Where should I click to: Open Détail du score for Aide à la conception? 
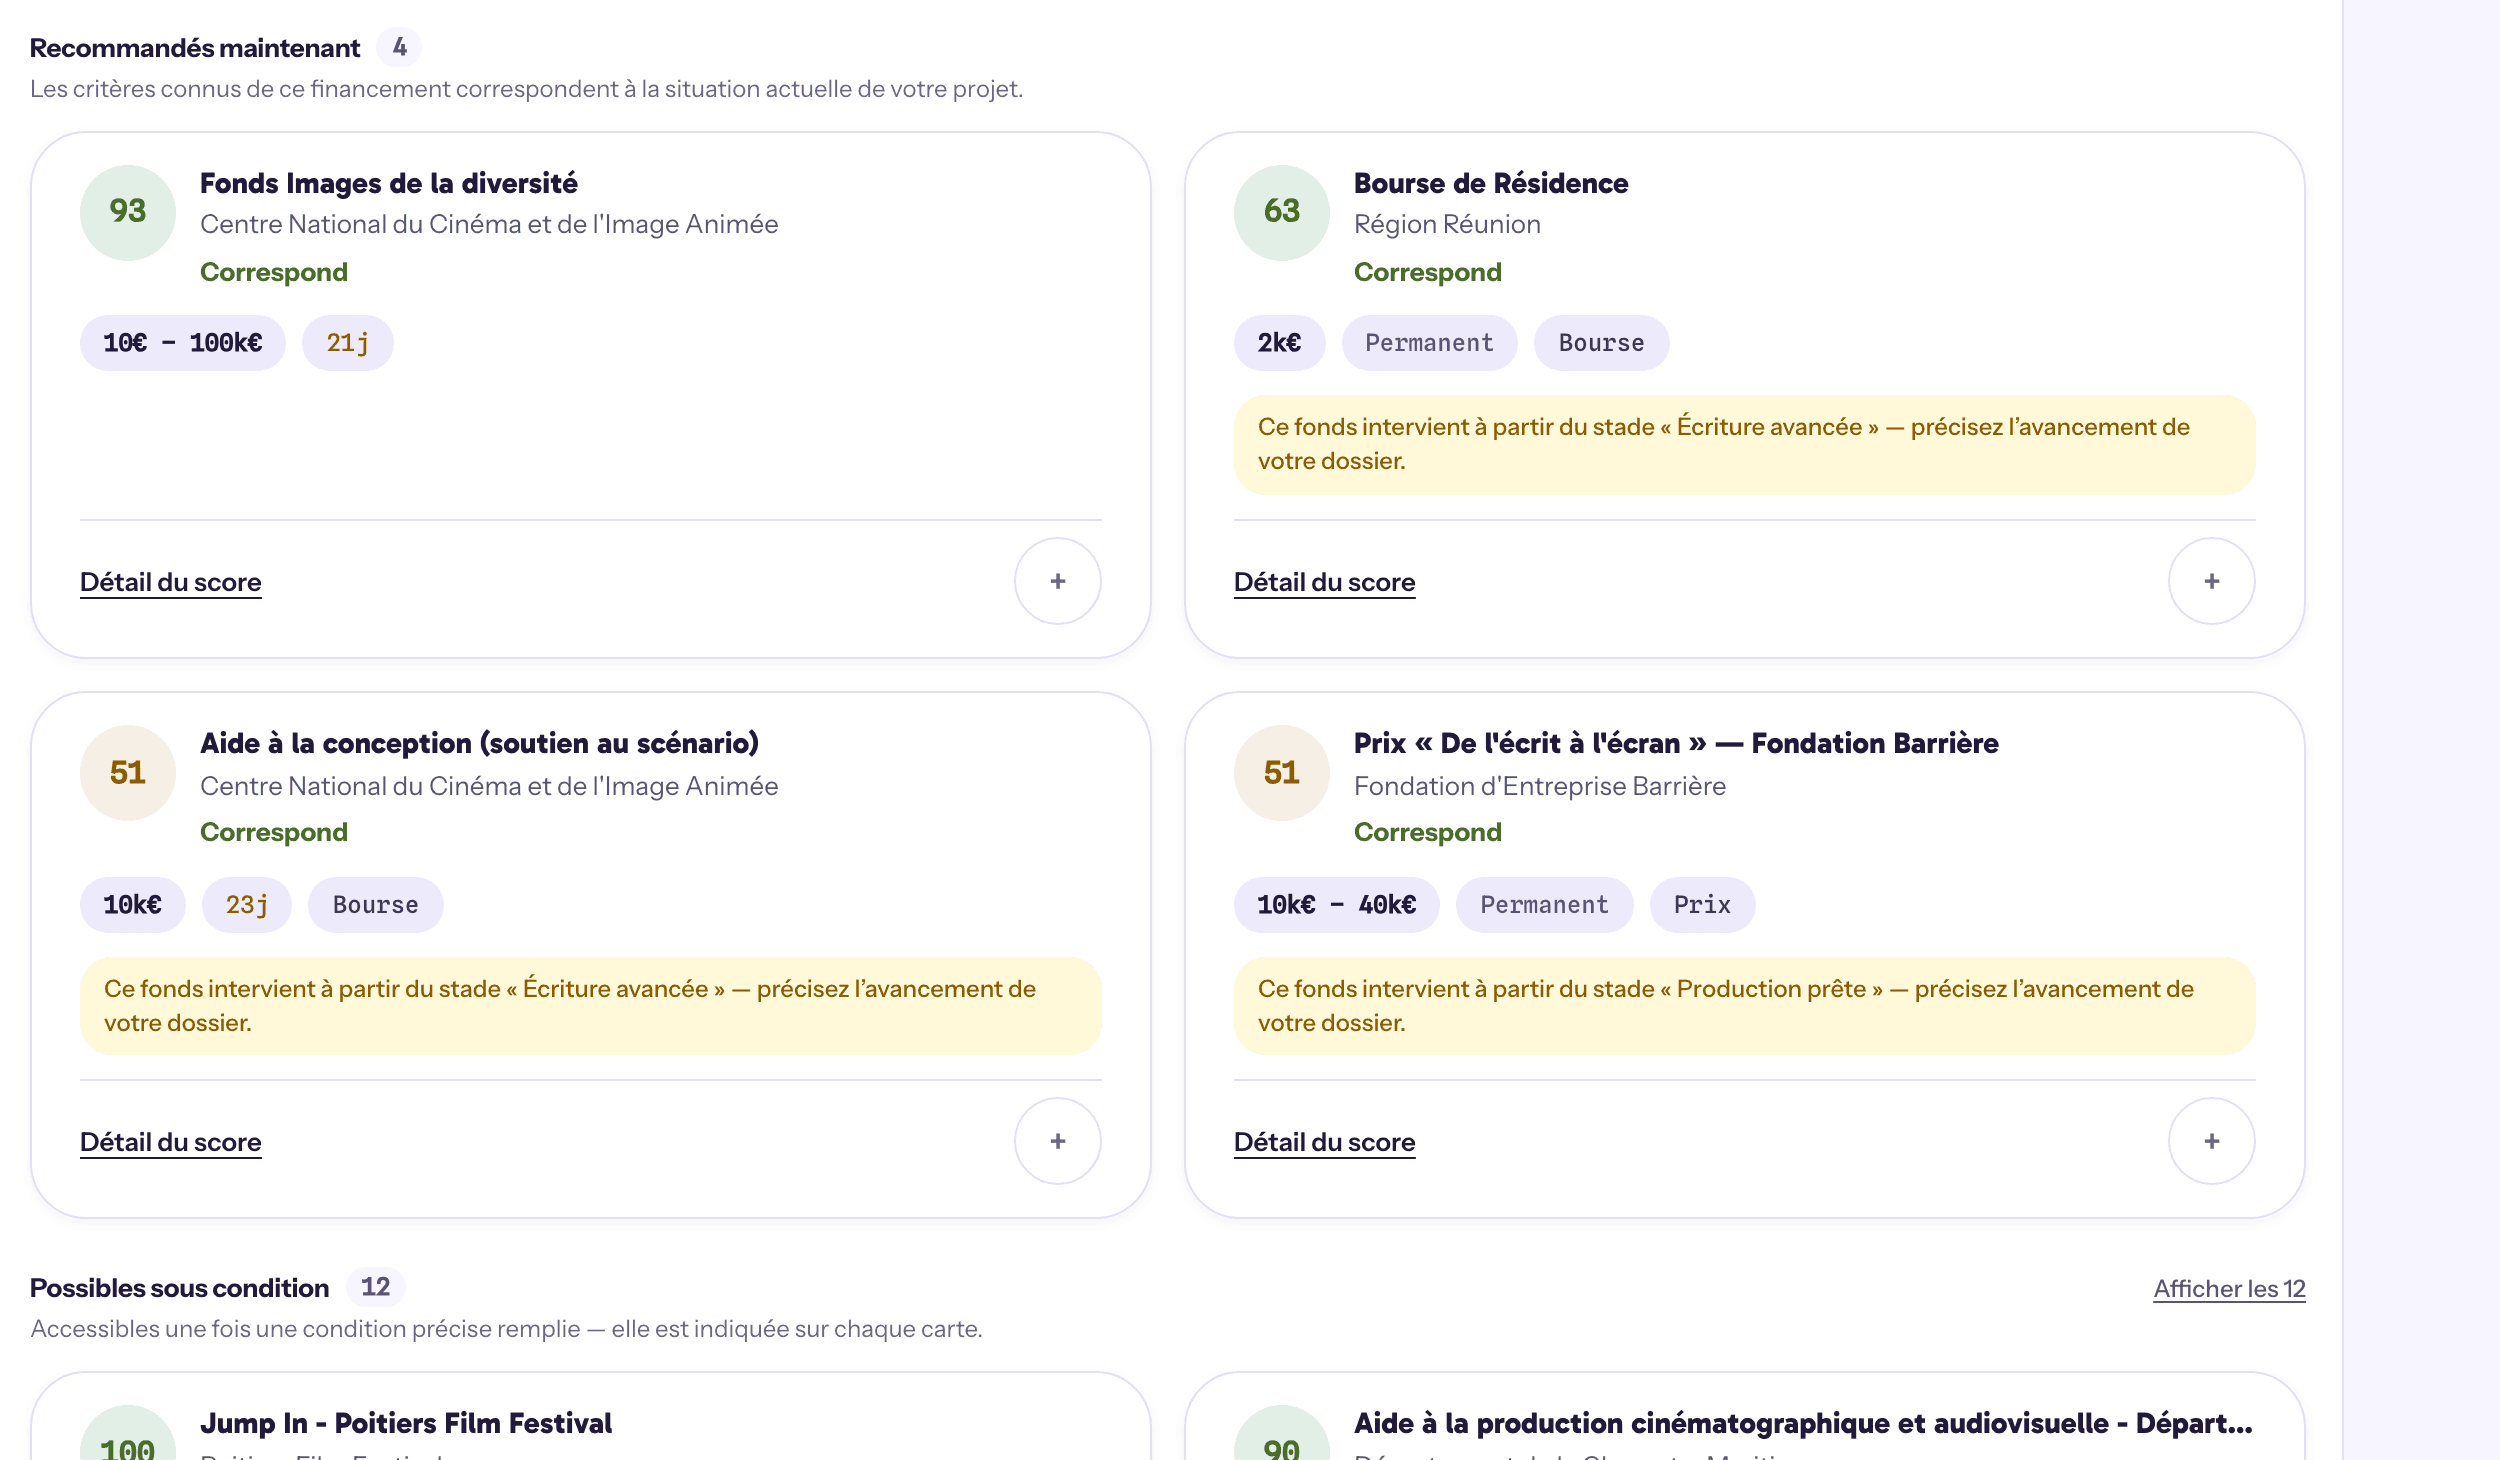point(171,1142)
